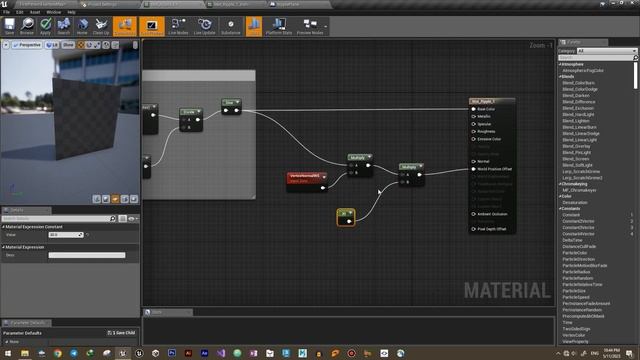
Task: Click the Clean Up toolbar icon
Action: (x=101, y=26)
